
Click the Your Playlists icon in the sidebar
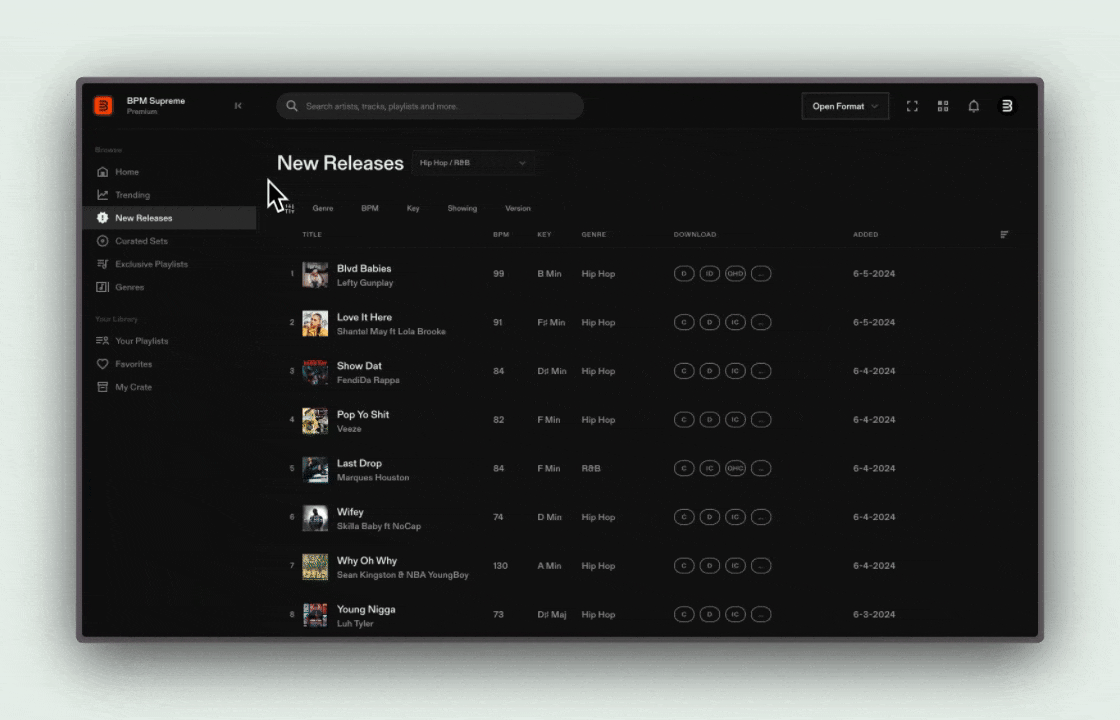click(x=102, y=341)
